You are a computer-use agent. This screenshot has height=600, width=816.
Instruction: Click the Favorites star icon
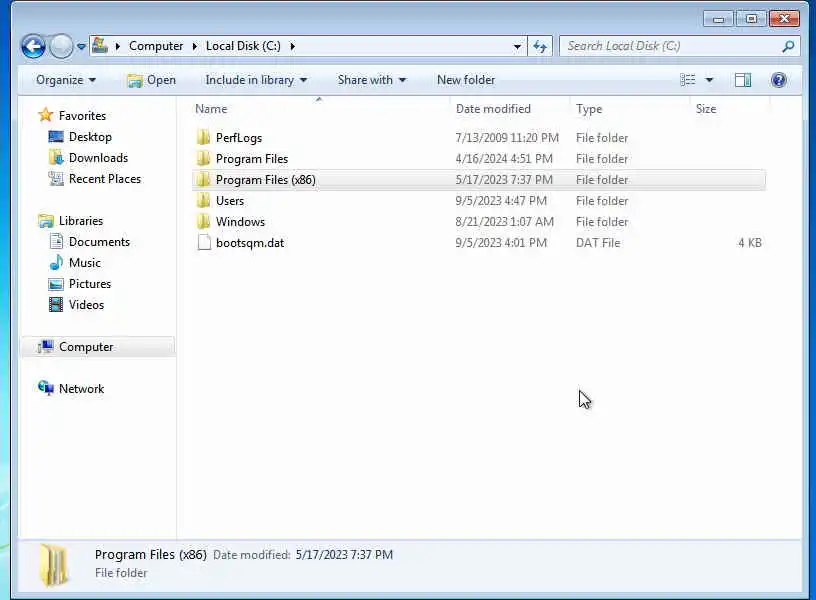46,114
